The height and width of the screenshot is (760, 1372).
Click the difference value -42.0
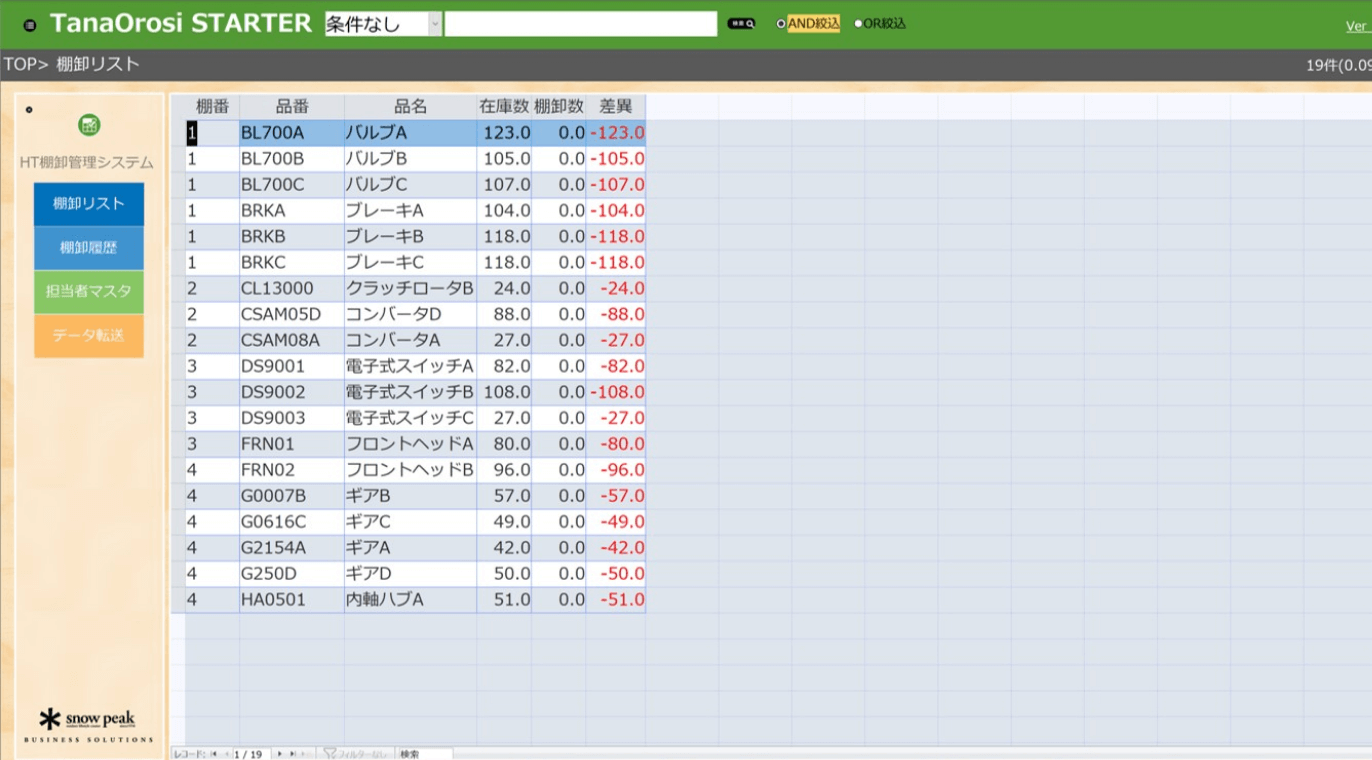(615, 548)
